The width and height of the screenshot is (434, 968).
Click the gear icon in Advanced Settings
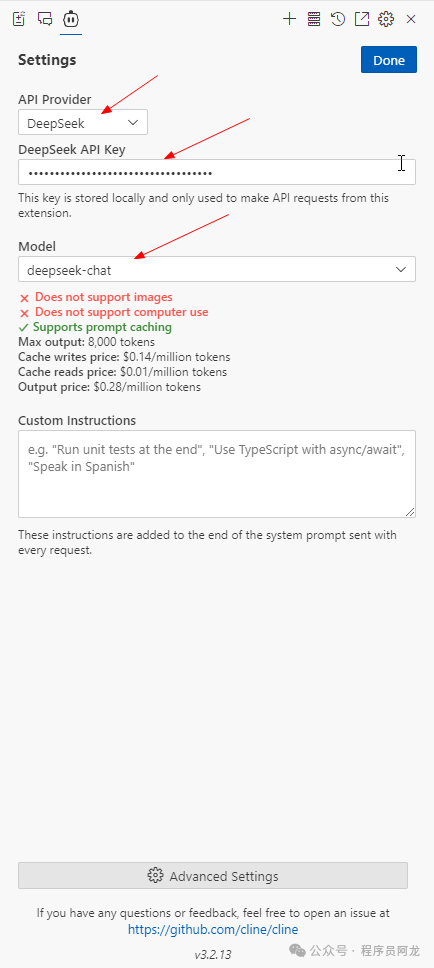[155, 875]
